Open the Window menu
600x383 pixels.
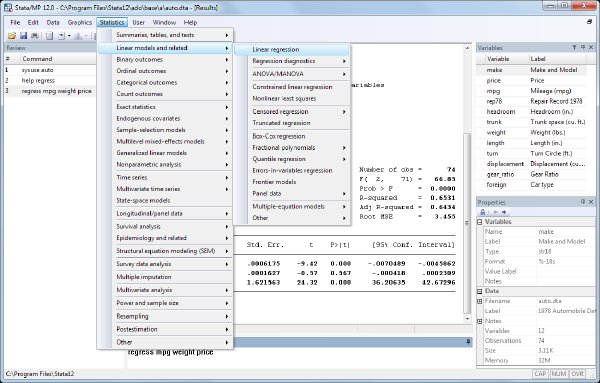[164, 23]
